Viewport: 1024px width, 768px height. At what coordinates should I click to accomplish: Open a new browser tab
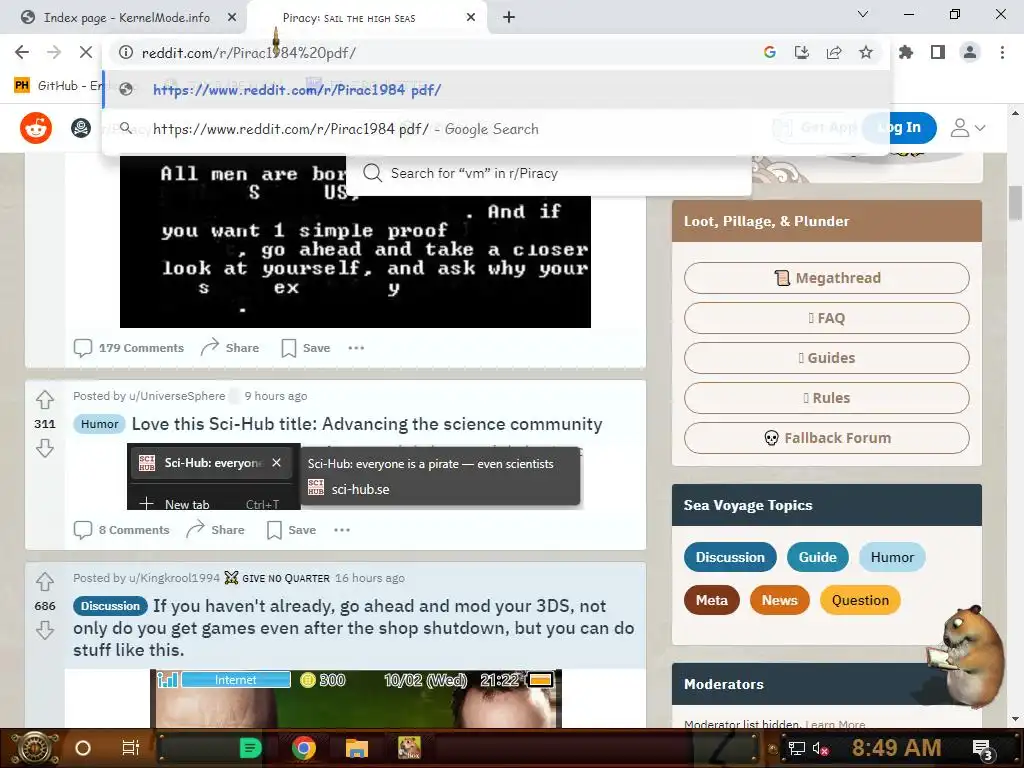click(x=509, y=17)
